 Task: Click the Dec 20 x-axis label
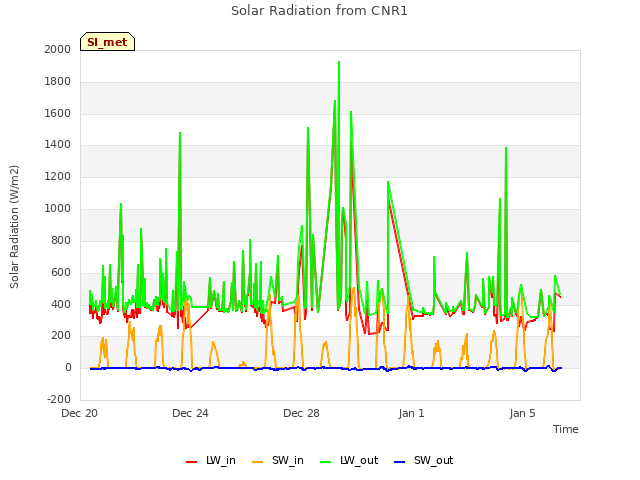tap(80, 413)
